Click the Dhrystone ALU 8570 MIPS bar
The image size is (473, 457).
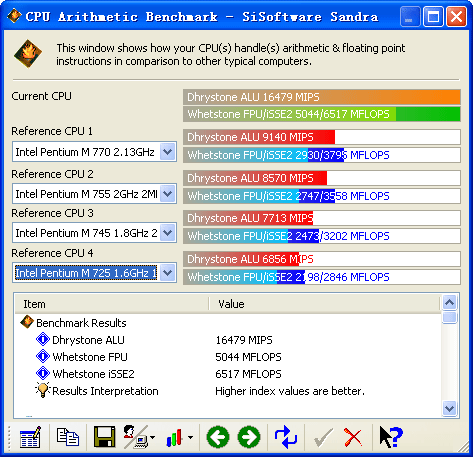tap(322, 178)
